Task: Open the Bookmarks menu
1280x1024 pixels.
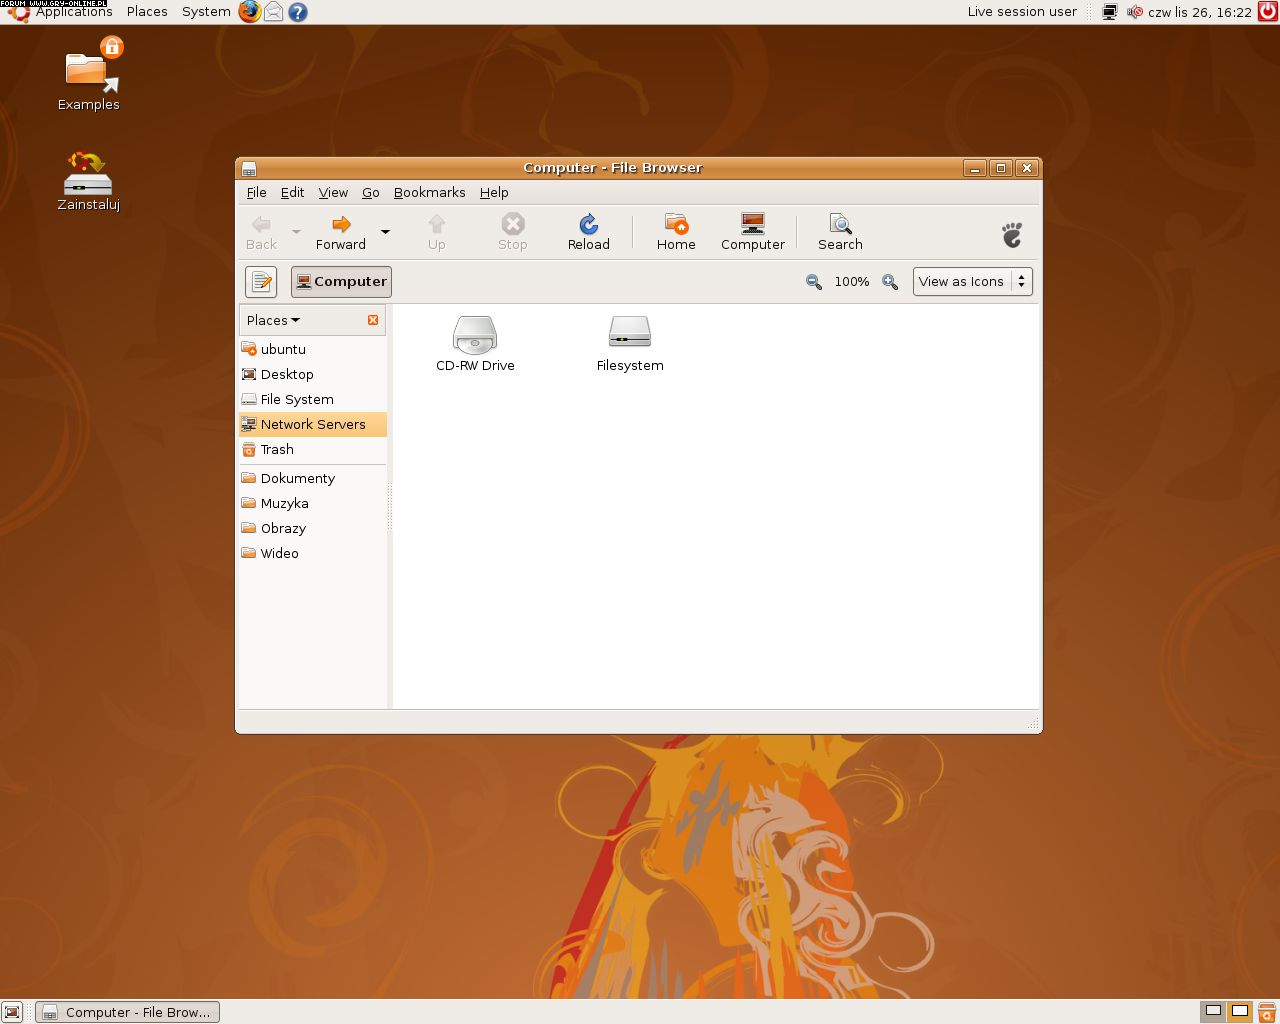Action: (x=430, y=192)
